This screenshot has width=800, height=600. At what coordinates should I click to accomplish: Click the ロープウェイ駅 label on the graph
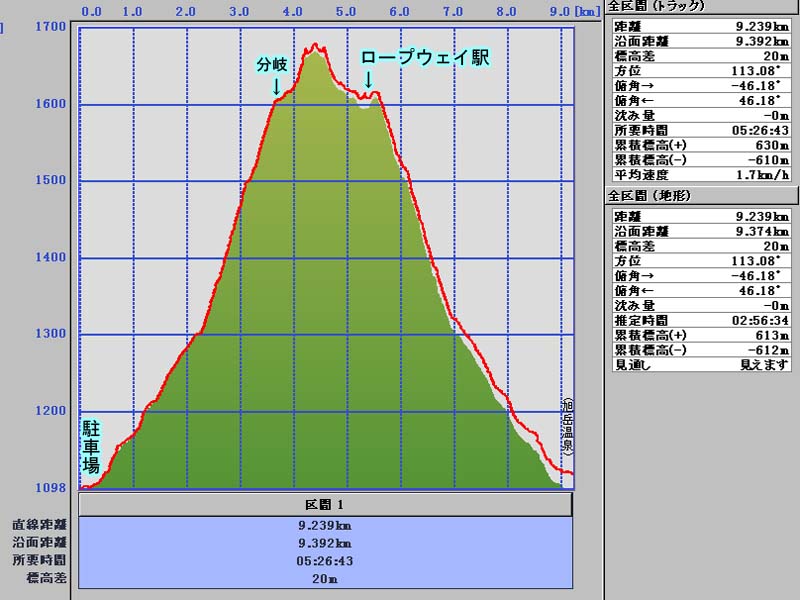[425, 59]
